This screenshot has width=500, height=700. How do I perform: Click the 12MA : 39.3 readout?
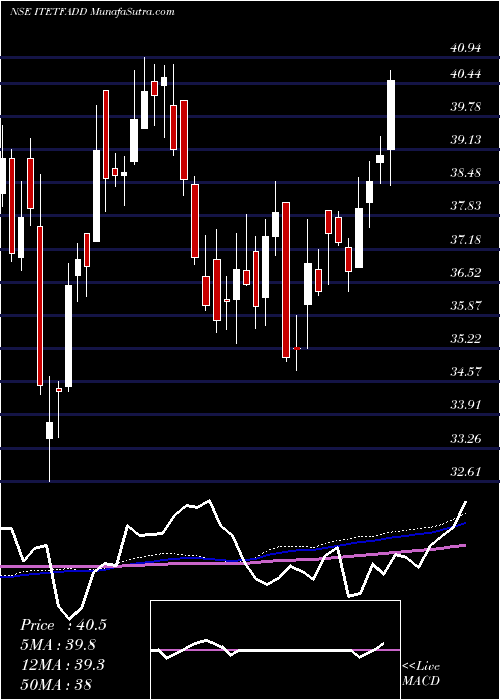pos(62,665)
